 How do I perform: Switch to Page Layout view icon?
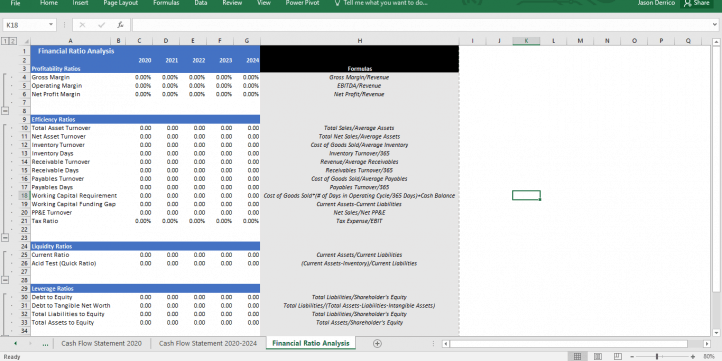click(x=598, y=356)
